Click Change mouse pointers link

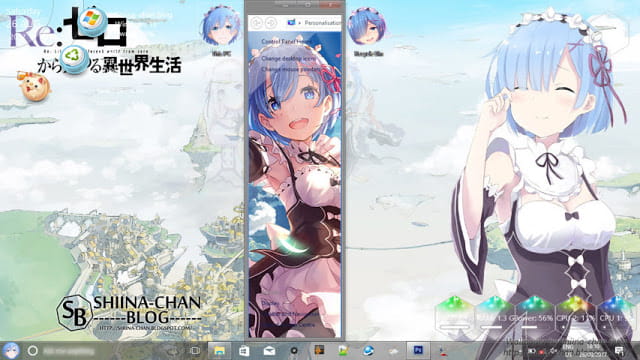click(291, 69)
